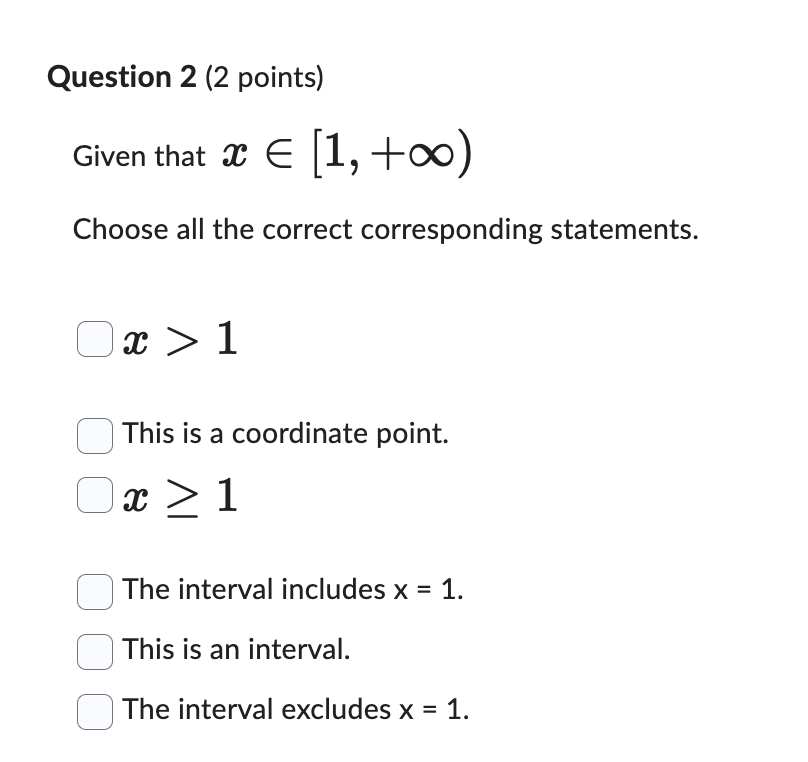Click the 'This is an interval' label text
The width and height of the screenshot is (808, 762).
pyautogui.click(x=236, y=650)
